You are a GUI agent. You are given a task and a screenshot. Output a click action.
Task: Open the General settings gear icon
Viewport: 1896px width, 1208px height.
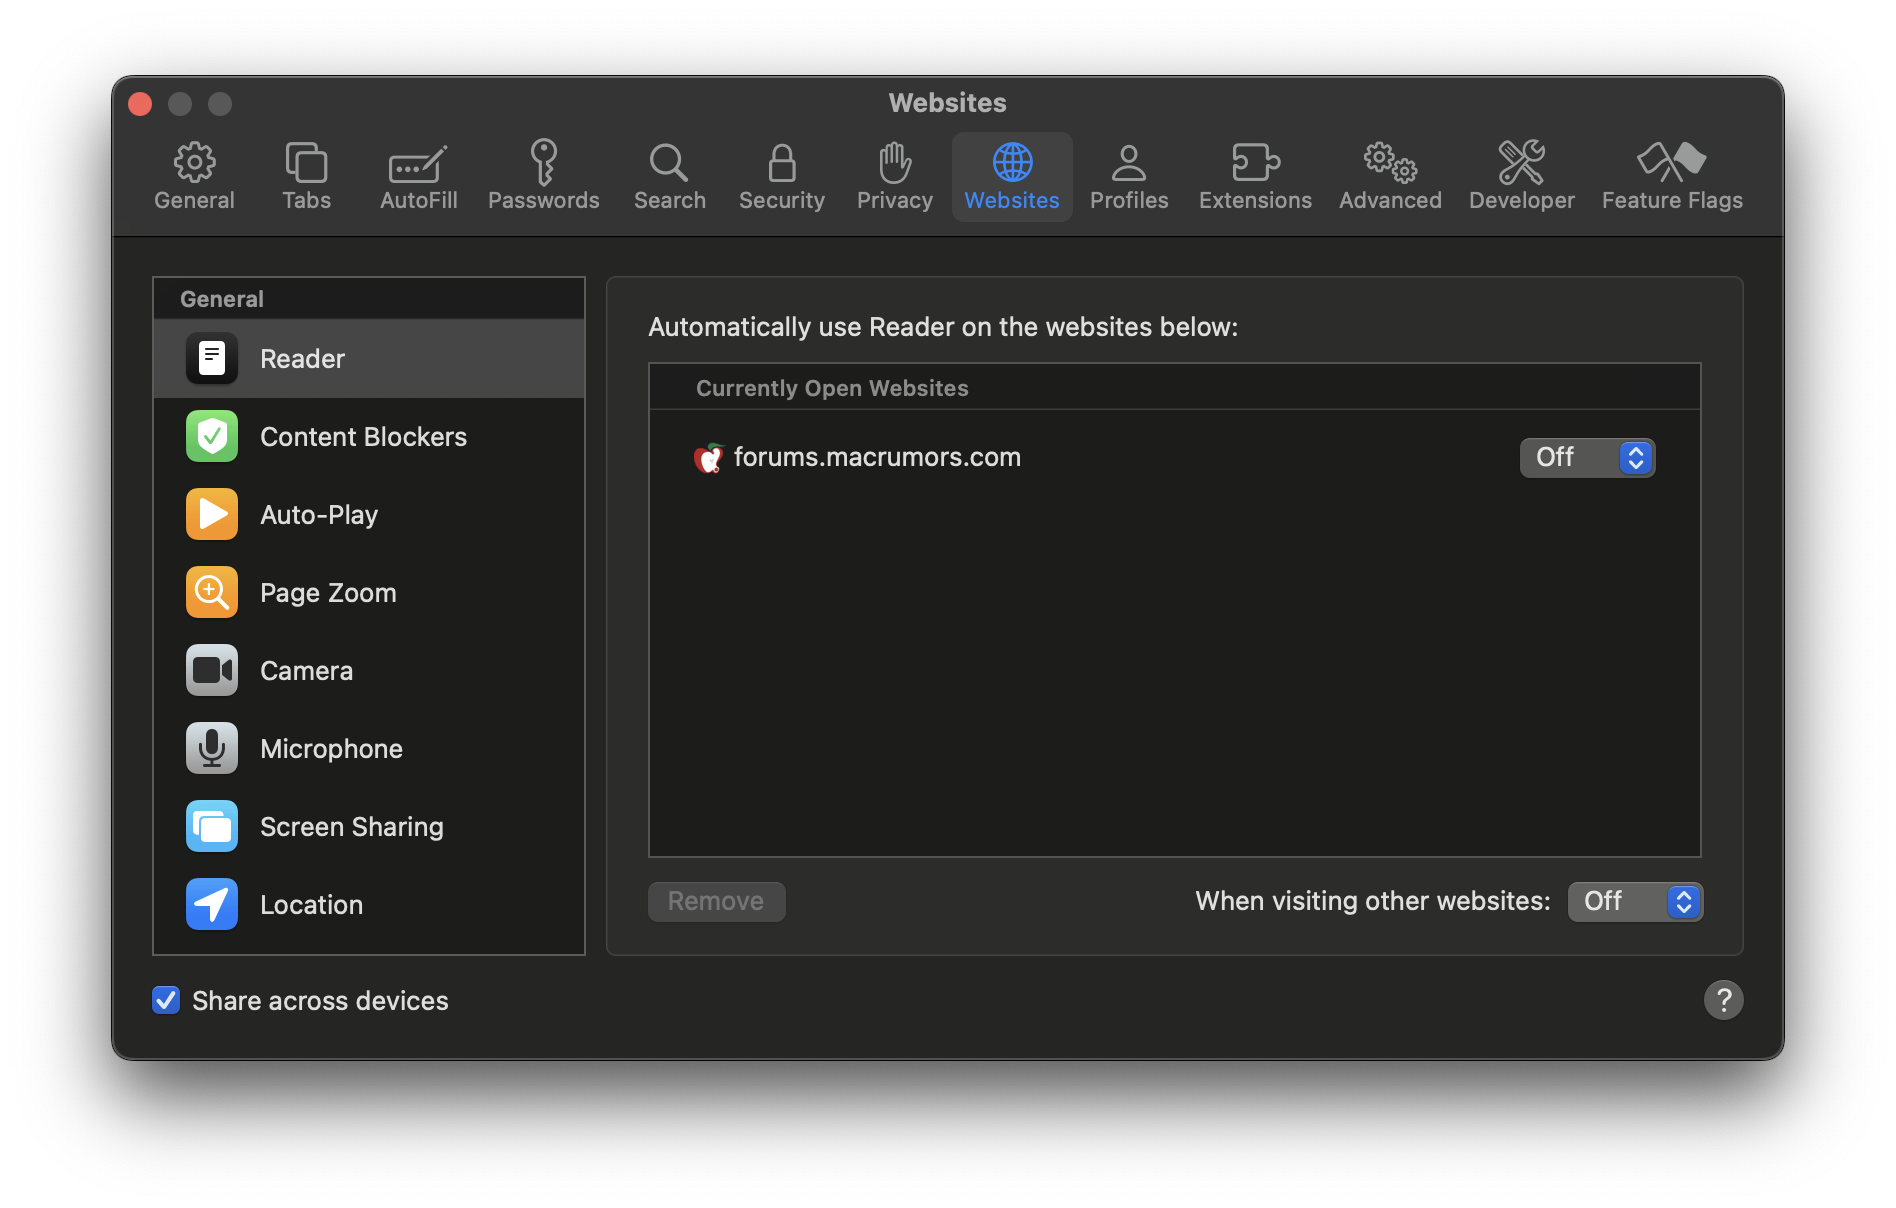tap(194, 162)
